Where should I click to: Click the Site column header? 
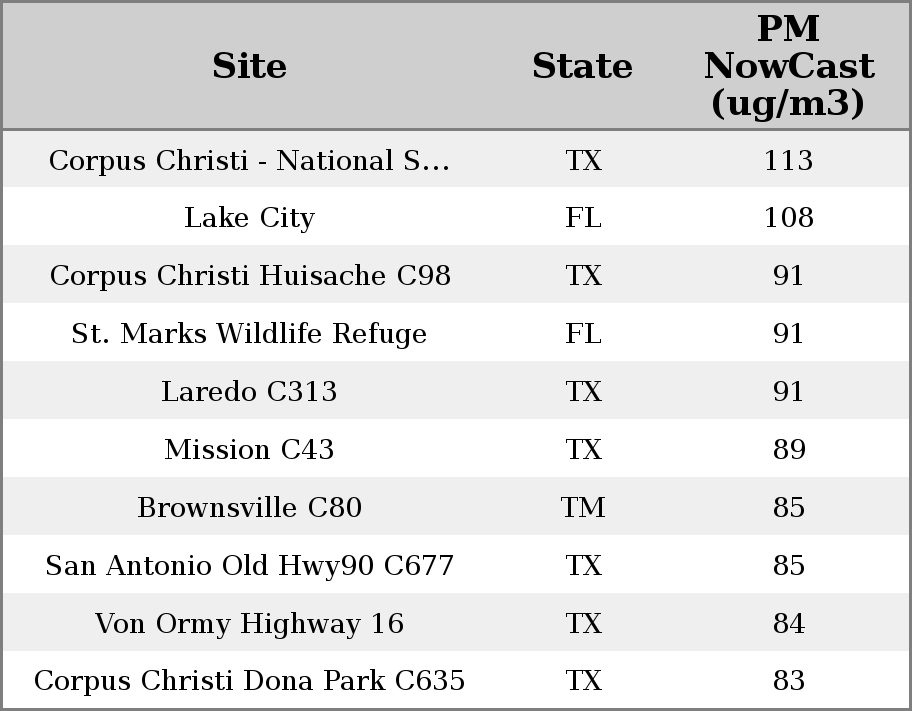tap(249, 66)
